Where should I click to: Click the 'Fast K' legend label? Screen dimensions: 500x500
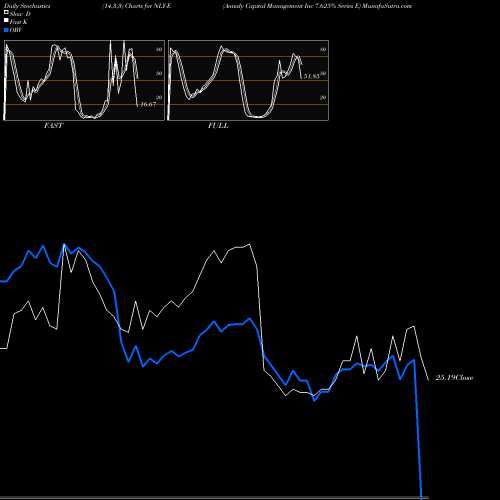(19, 22)
